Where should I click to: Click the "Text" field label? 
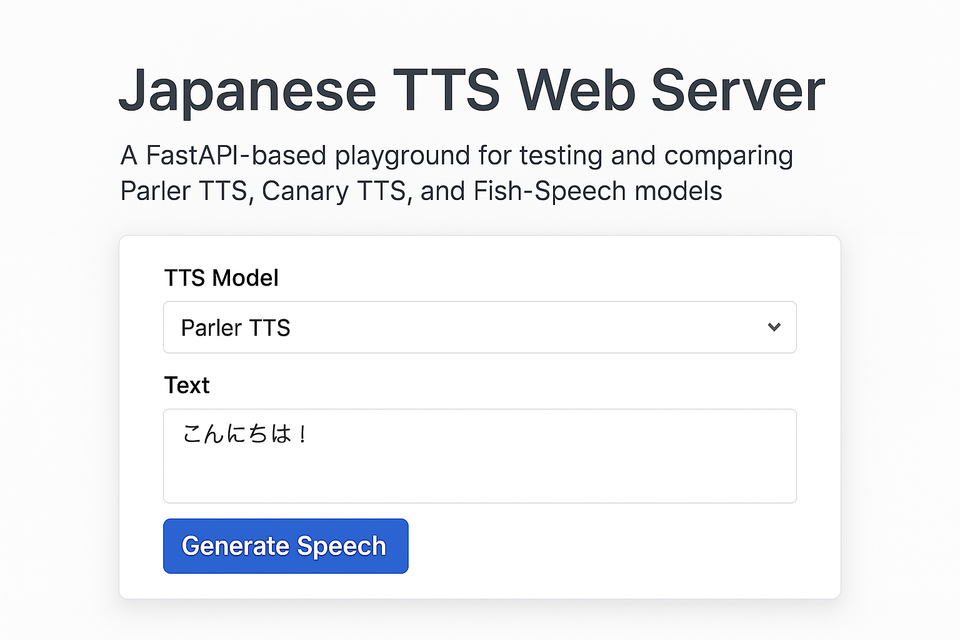187,385
